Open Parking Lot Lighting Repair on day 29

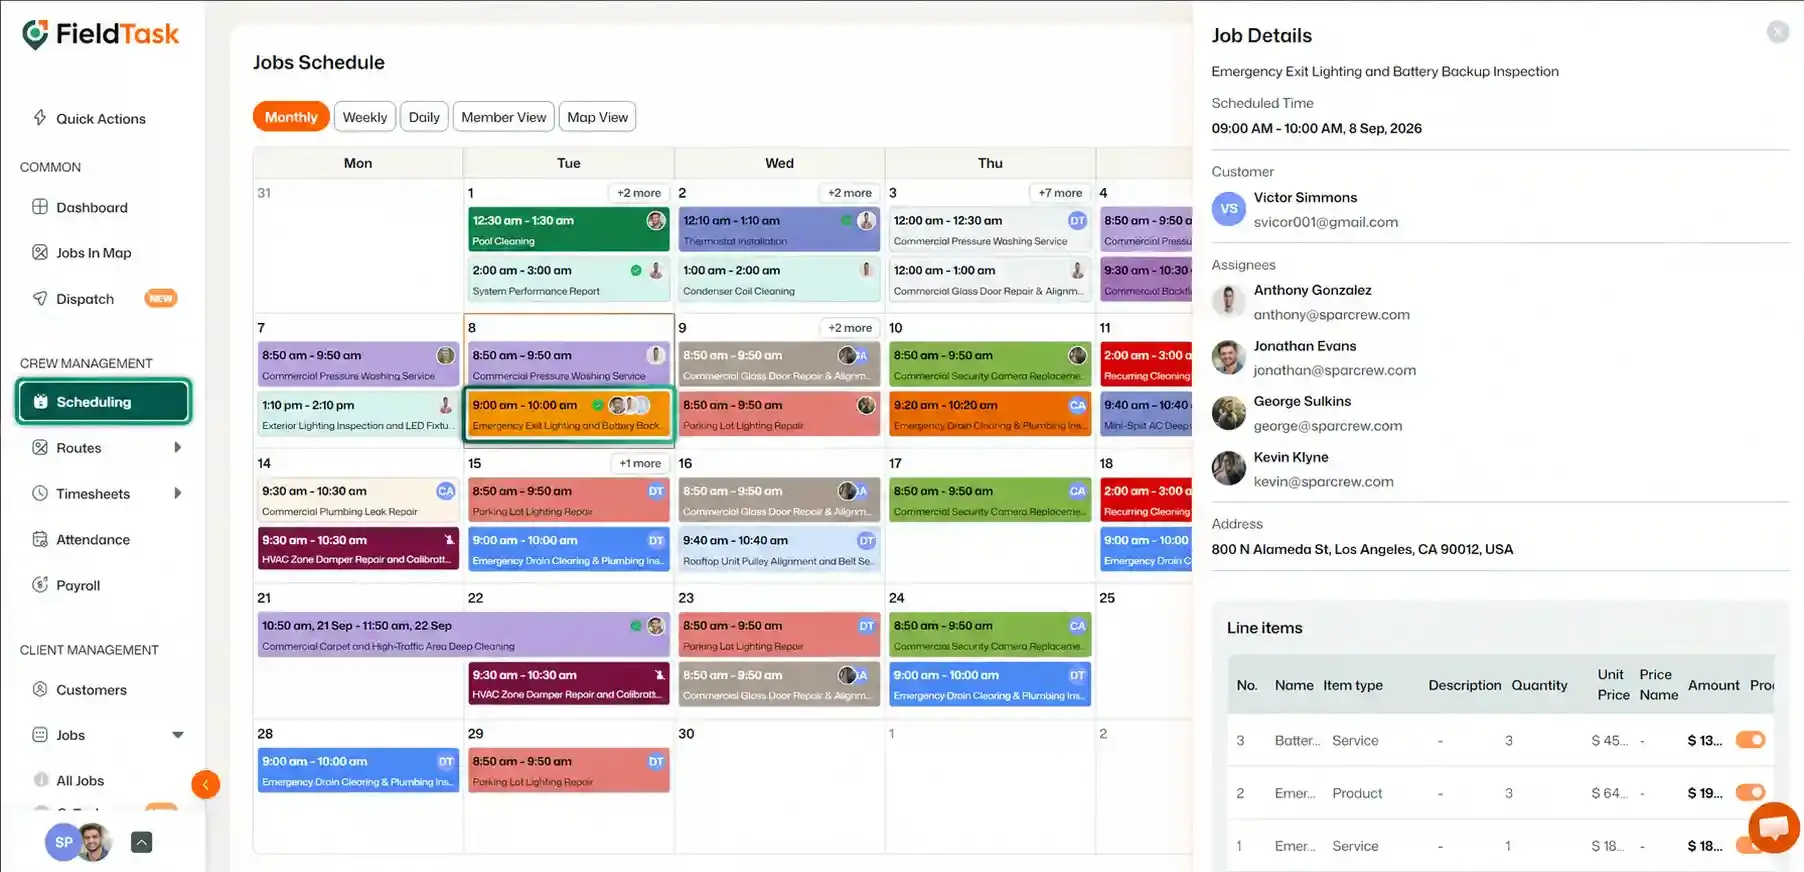[568, 770]
